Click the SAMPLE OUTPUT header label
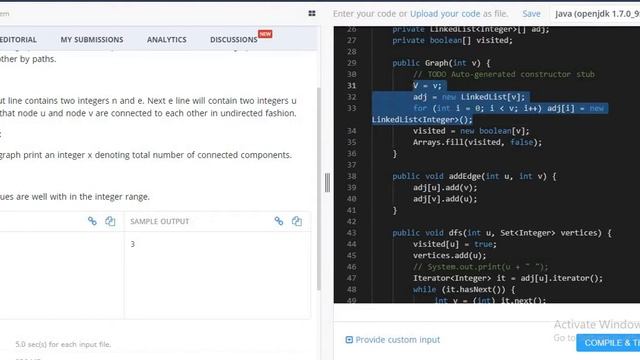The height and width of the screenshot is (360, 640). tap(160, 221)
